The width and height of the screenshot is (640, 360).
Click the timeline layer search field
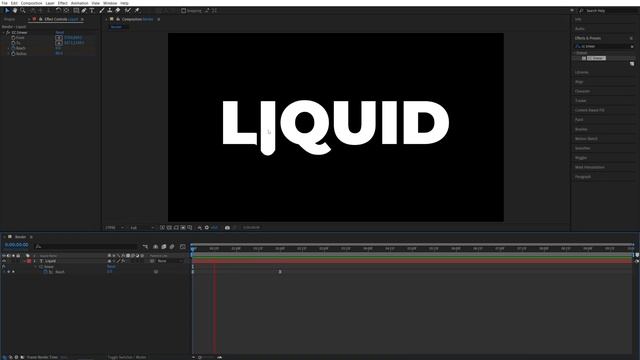[x=87, y=247]
